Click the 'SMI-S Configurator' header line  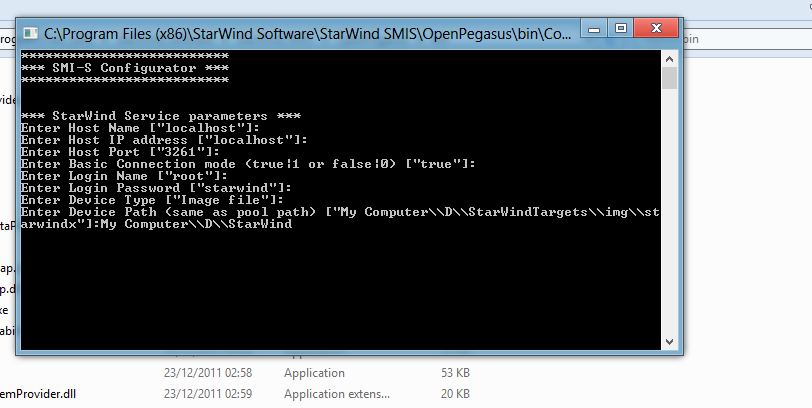(125, 68)
